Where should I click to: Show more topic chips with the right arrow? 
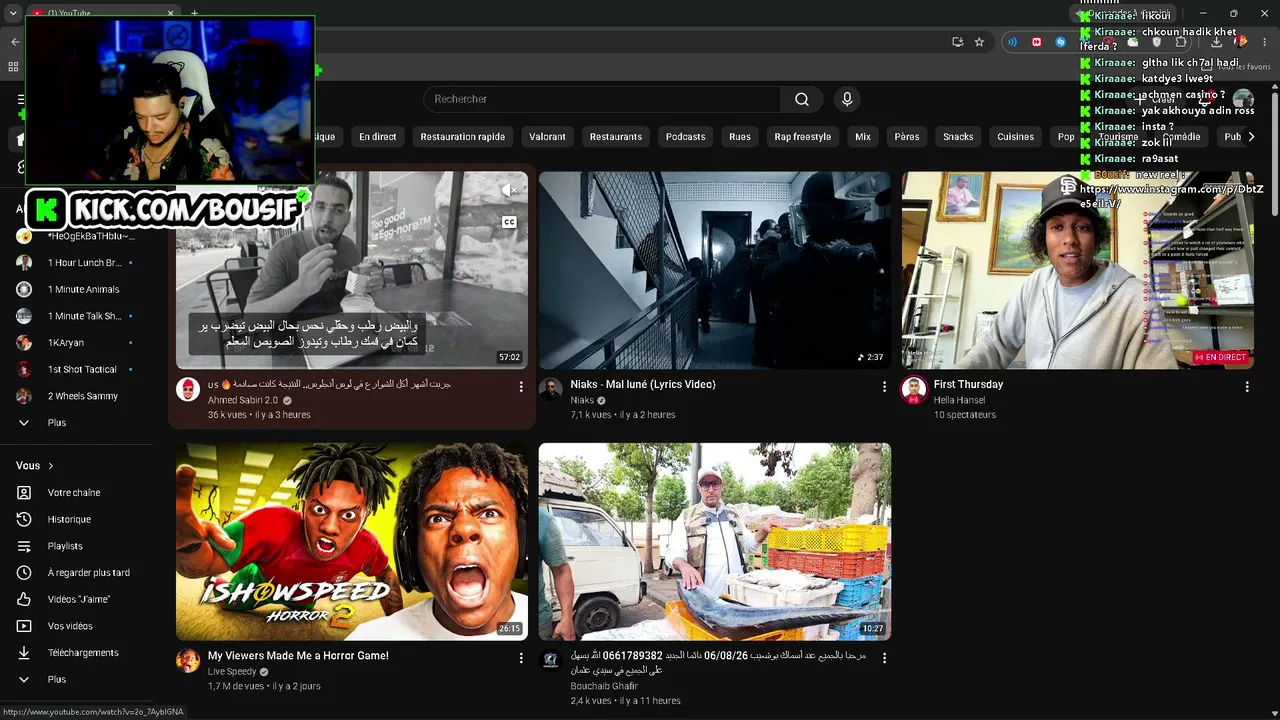tap(1250, 137)
